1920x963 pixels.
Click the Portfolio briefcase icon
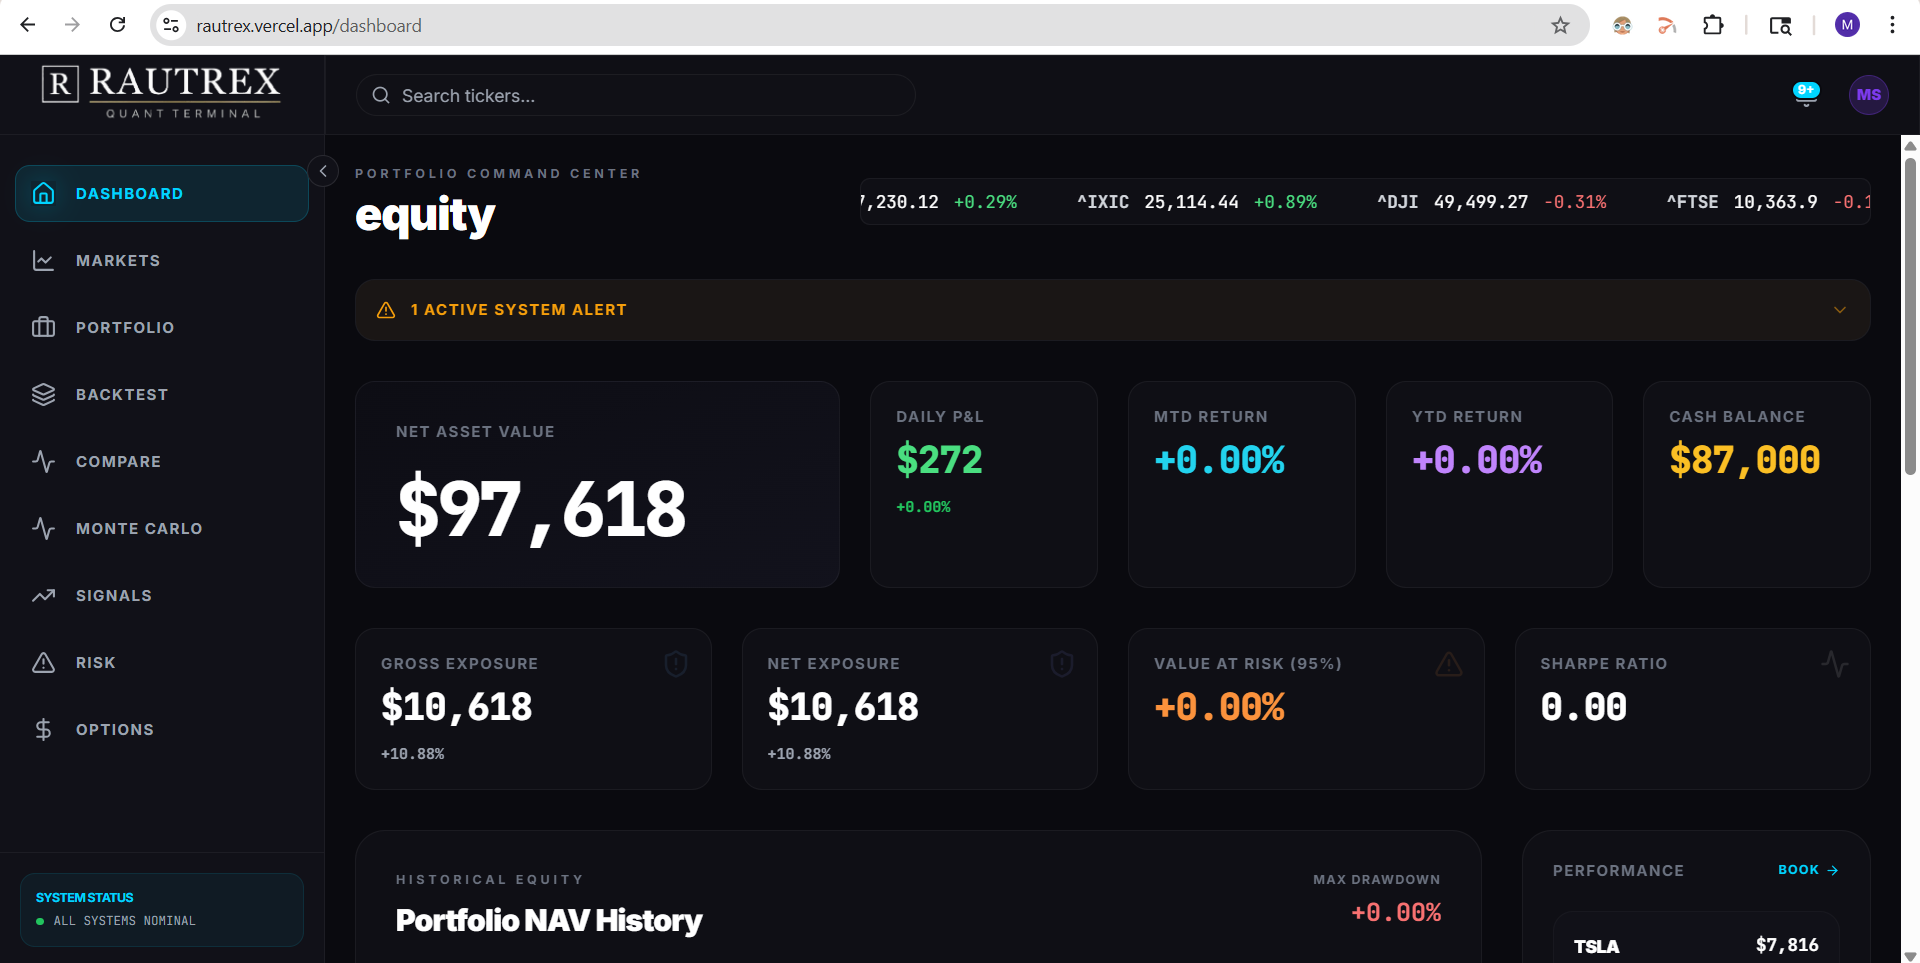(44, 327)
